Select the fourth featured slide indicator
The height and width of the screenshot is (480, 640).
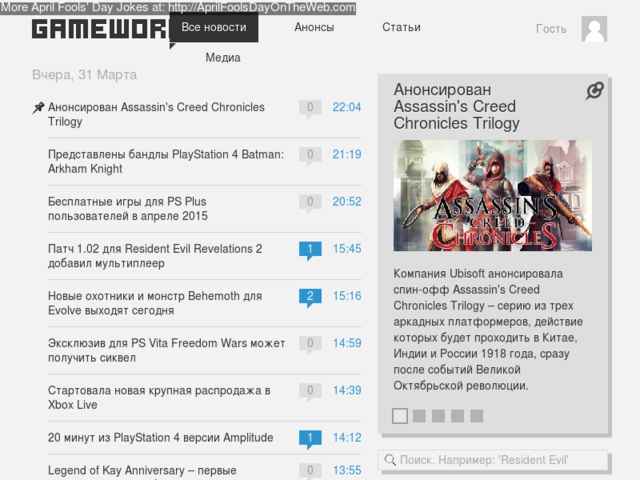[x=458, y=416]
